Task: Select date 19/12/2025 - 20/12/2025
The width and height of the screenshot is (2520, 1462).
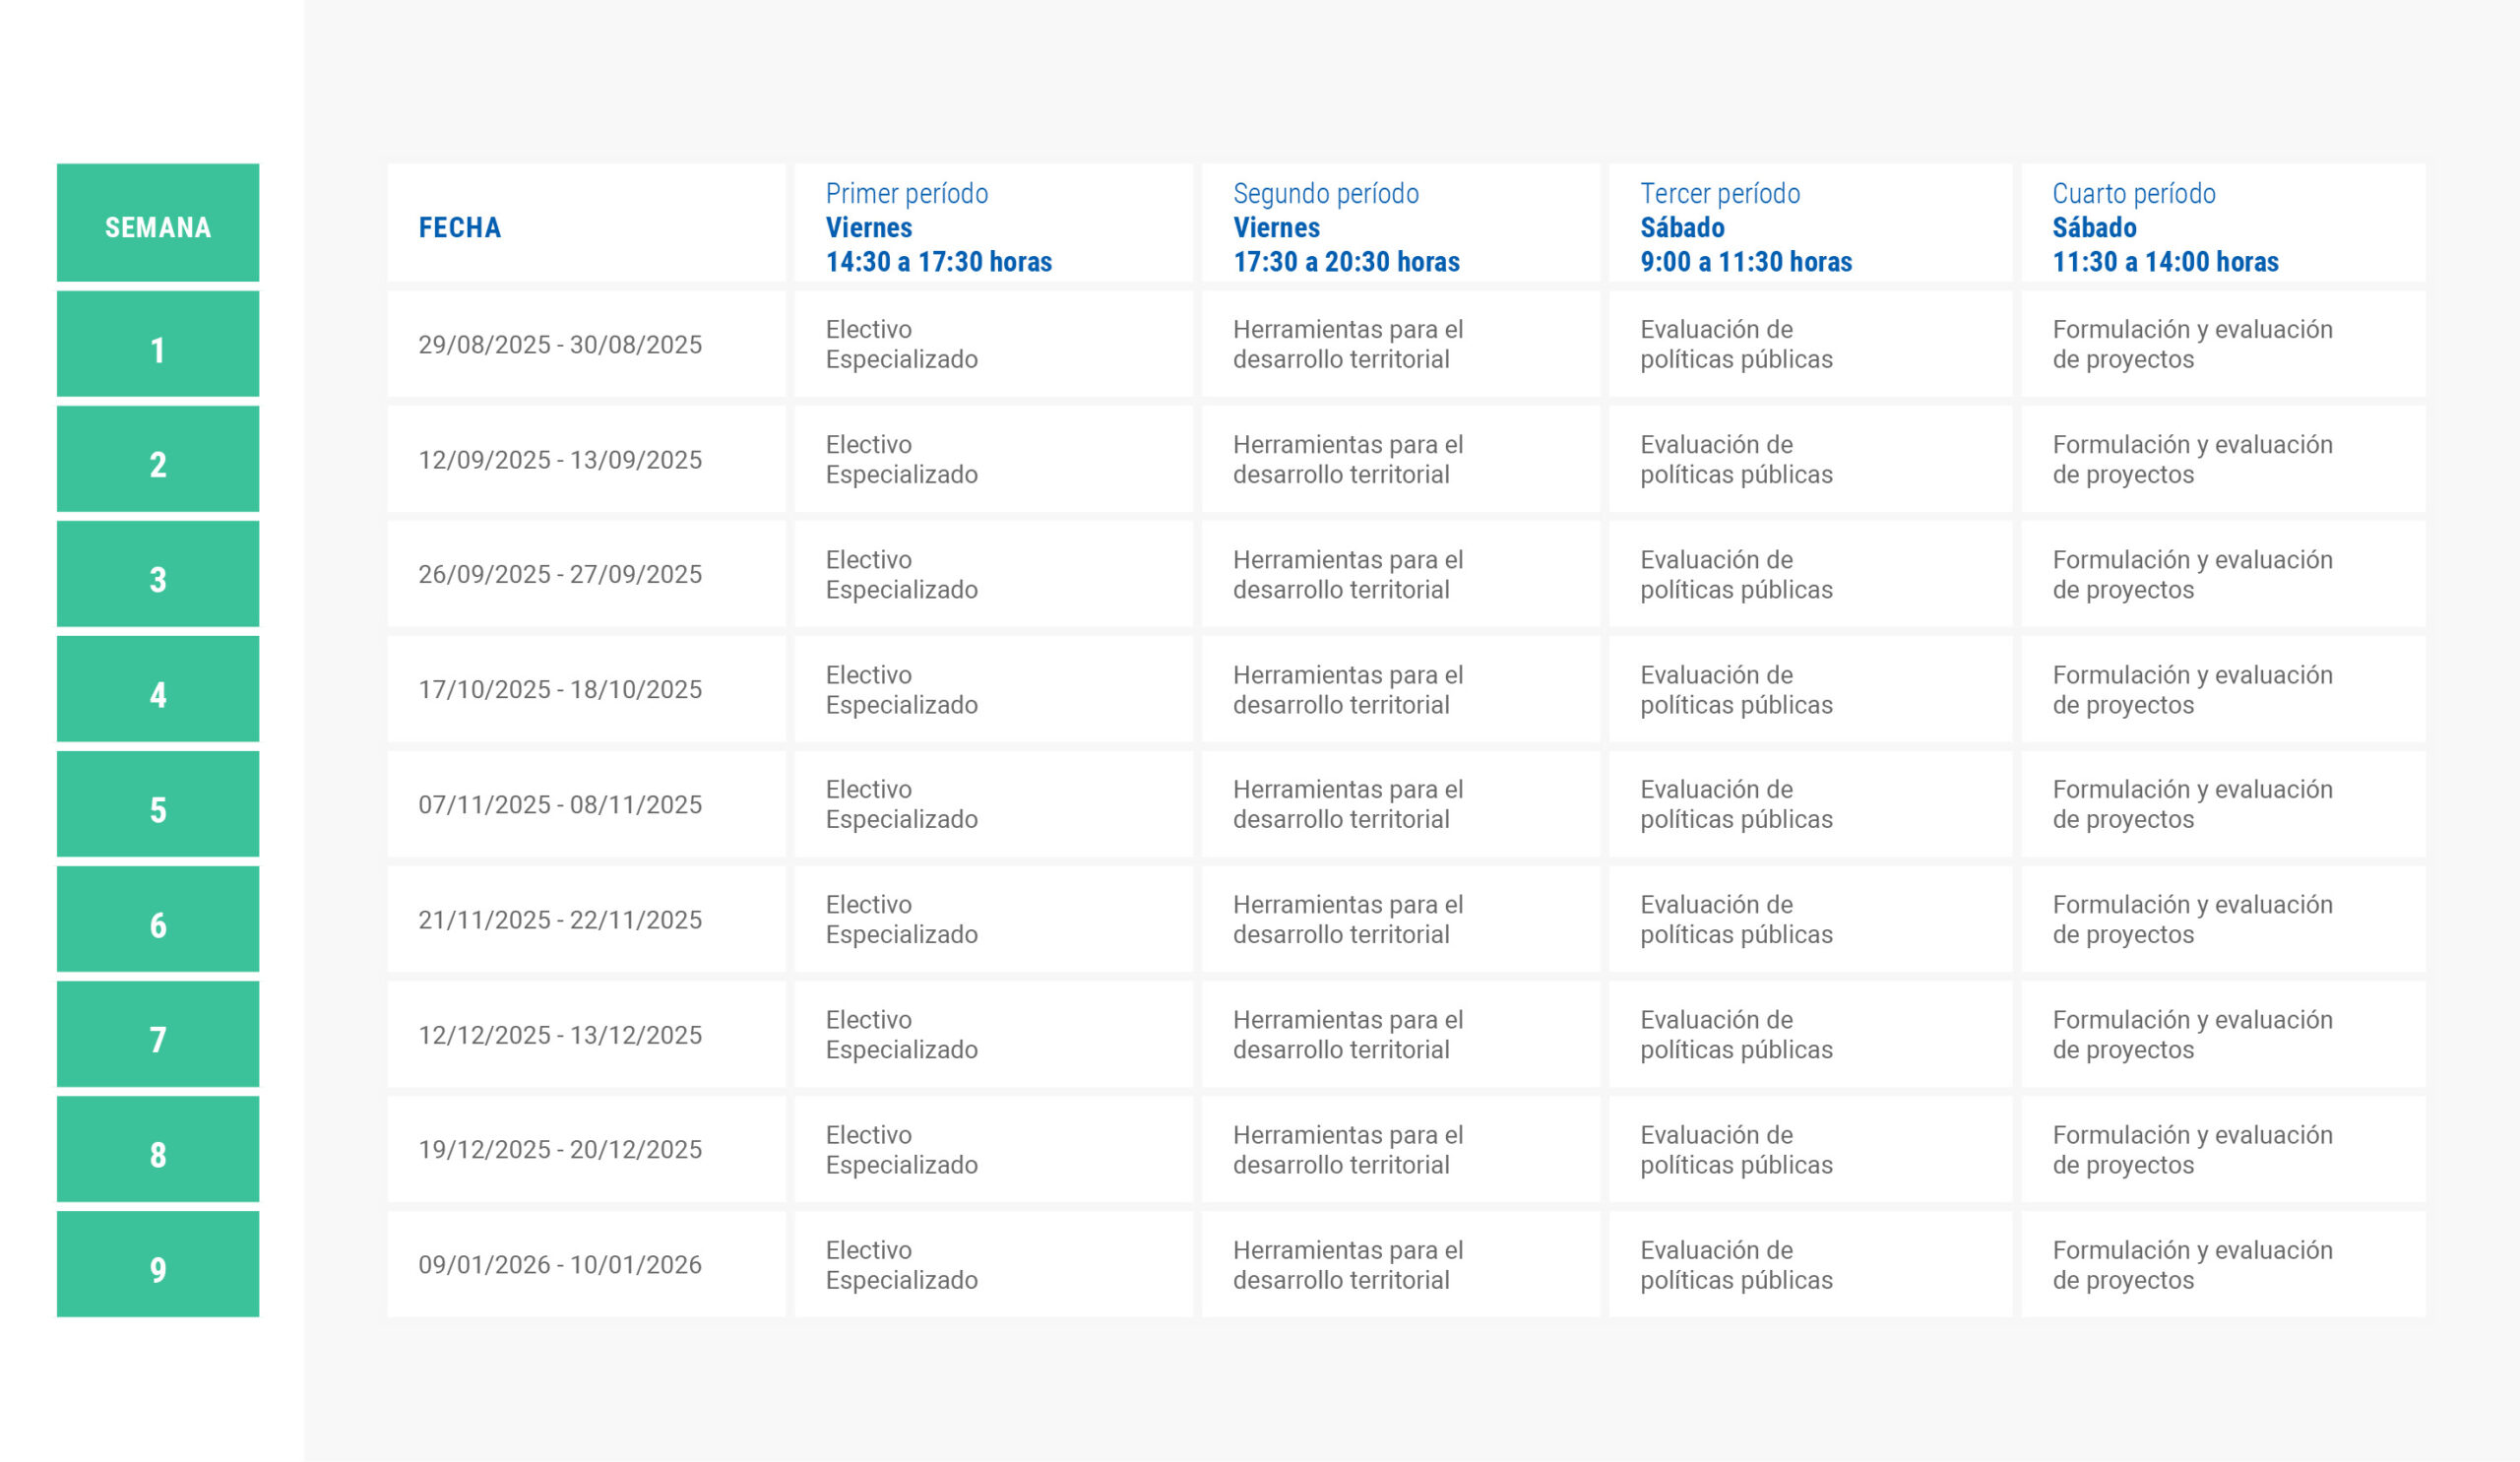Action: 586,1149
